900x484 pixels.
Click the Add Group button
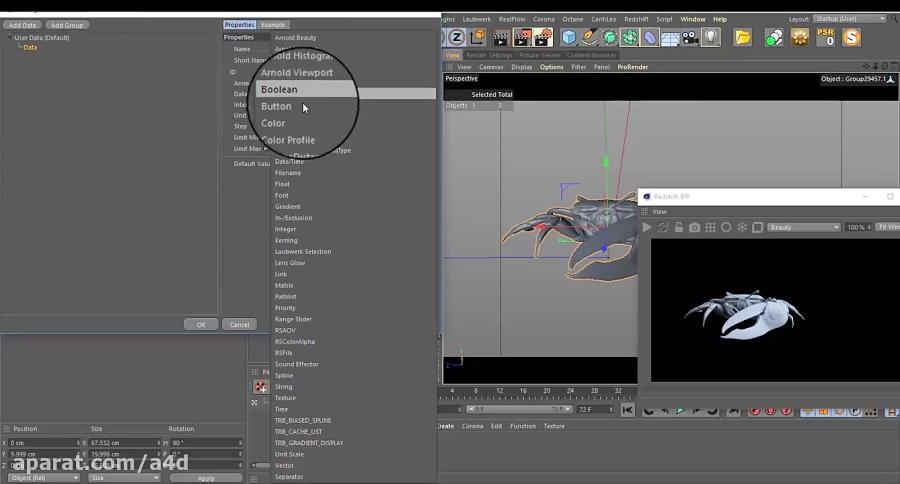pos(67,25)
